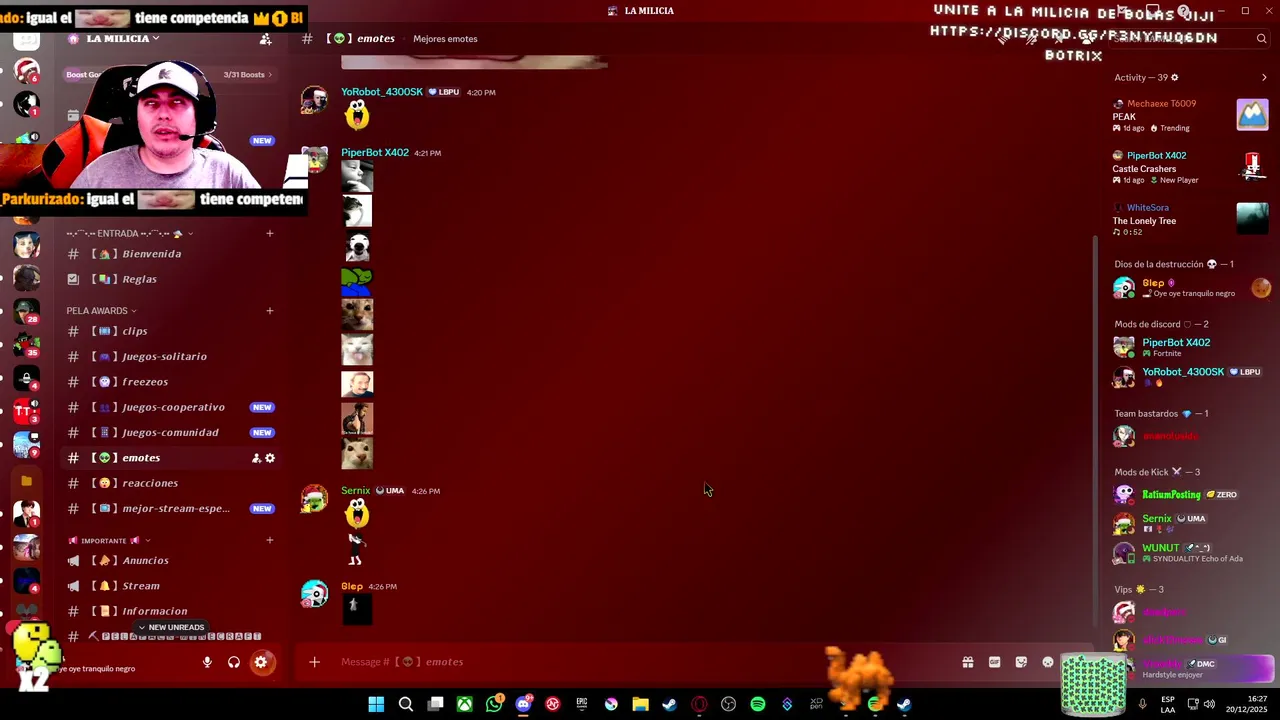Open the freezeos channel

[x=170, y=382]
